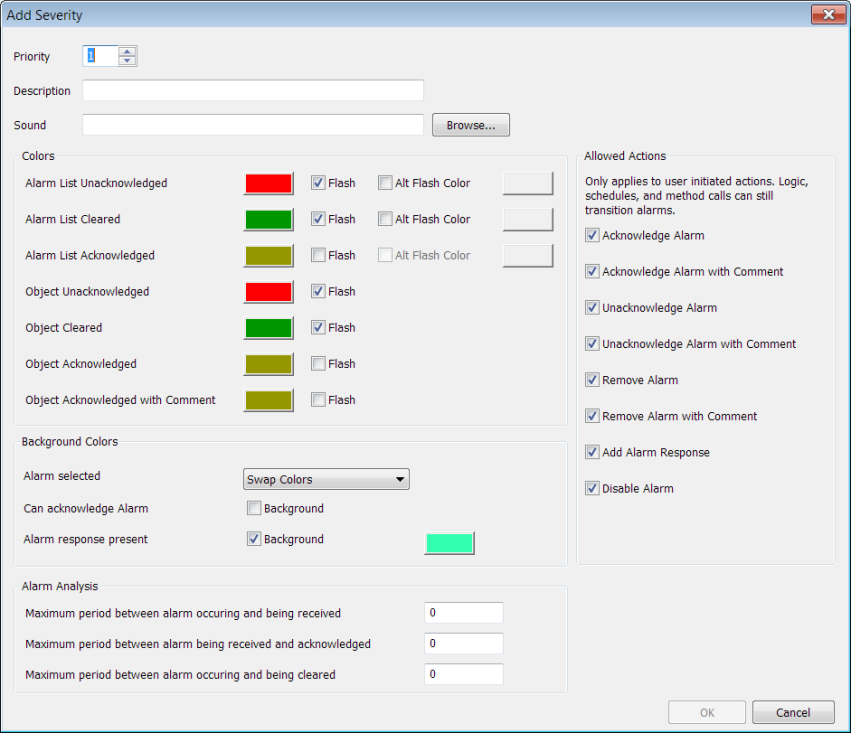
Task: Click the Cancel button
Action: [793, 712]
